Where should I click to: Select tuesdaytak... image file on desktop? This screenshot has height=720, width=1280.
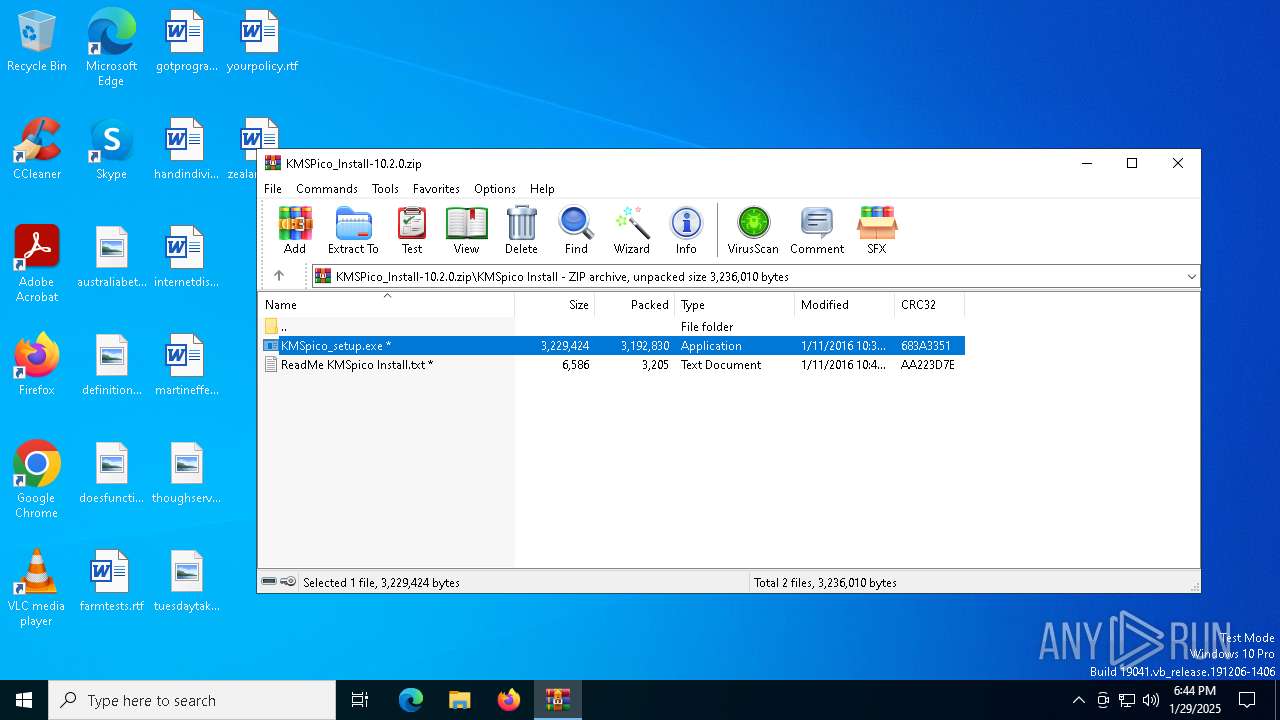186,581
